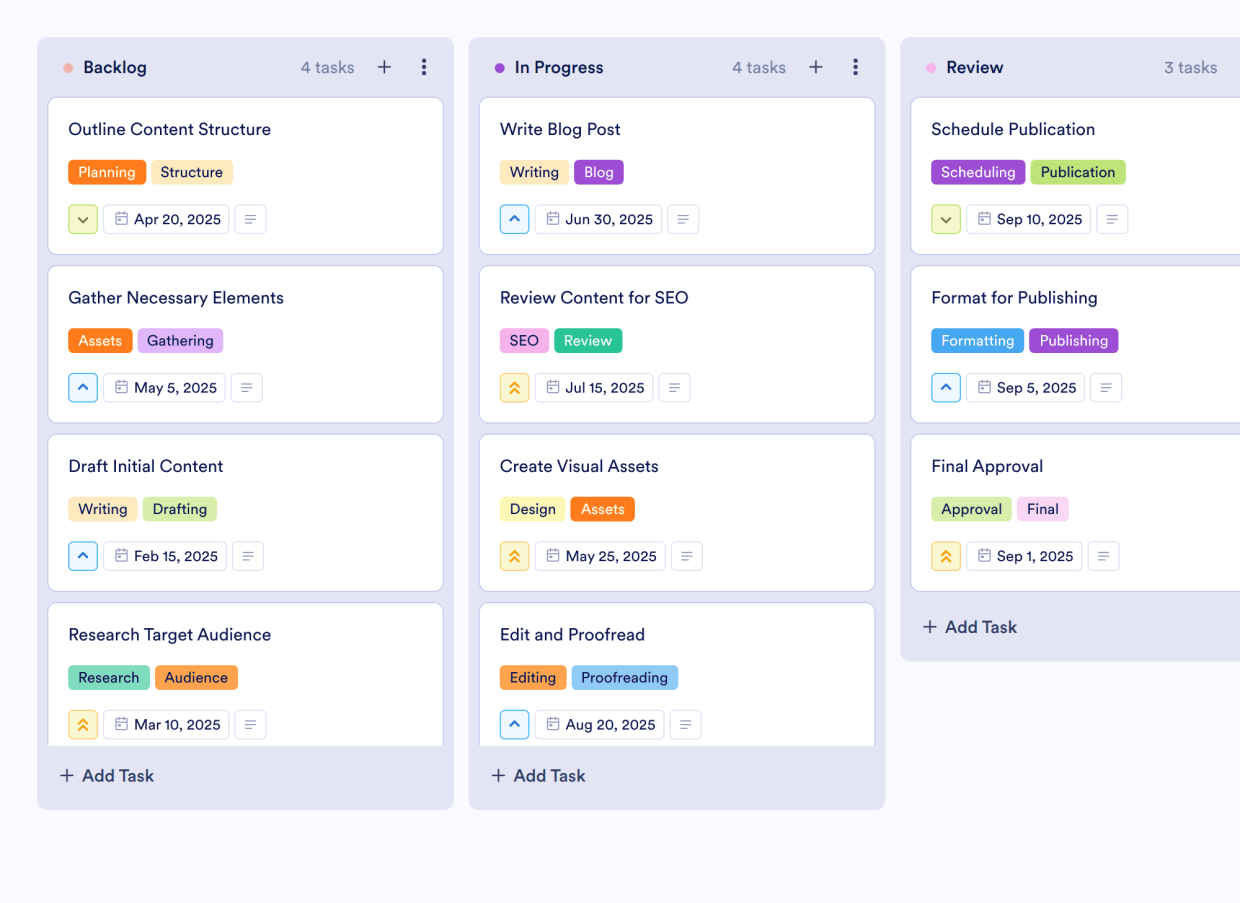This screenshot has height=903, width=1240.
Task: Click Add Task below Final Approval in Review
Action: point(969,626)
